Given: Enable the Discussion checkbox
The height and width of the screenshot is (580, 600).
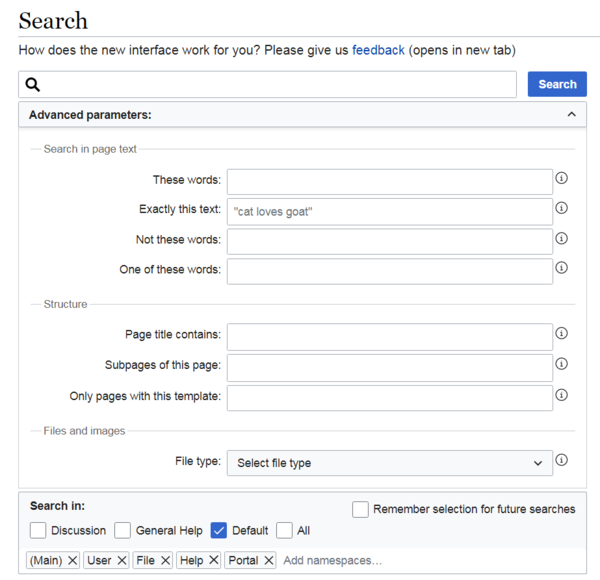Looking at the screenshot, I should 38,531.
